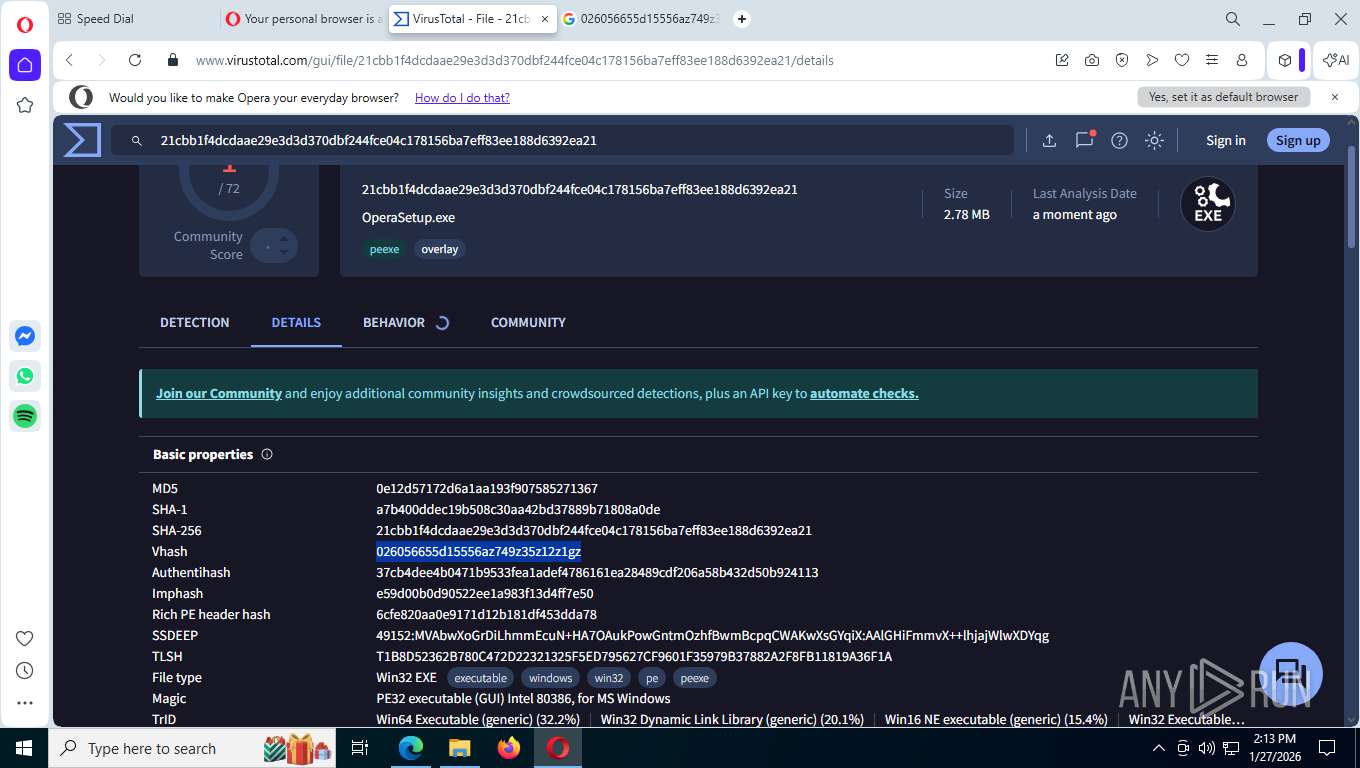The image size is (1360, 768).
Task: Open the send/flow arrow icon
Action: (x=1152, y=60)
